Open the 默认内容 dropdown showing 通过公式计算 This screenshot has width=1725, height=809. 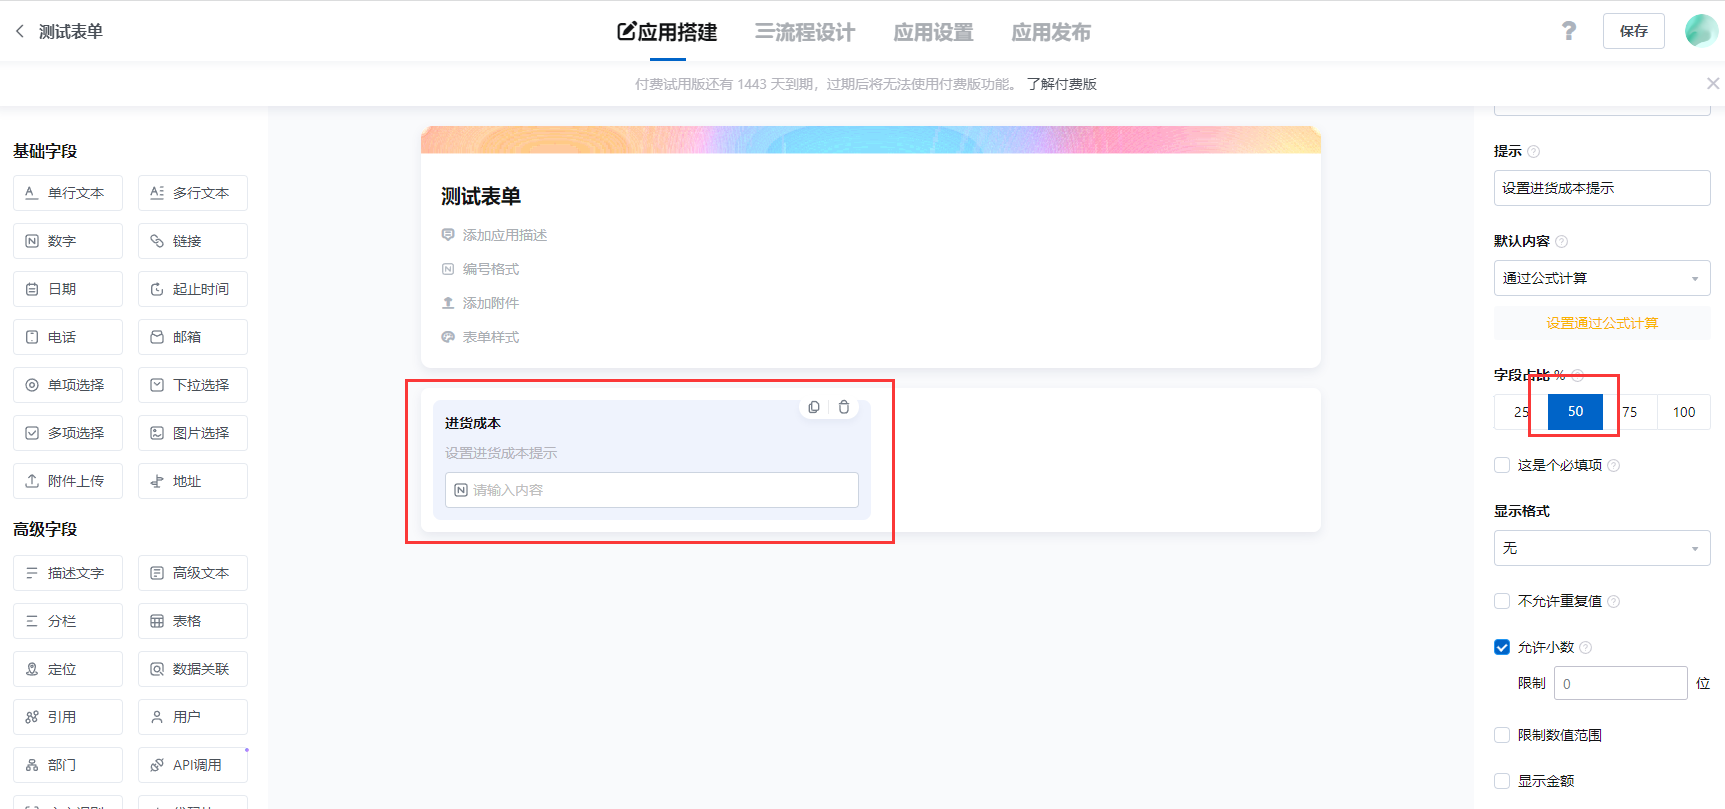point(1601,278)
